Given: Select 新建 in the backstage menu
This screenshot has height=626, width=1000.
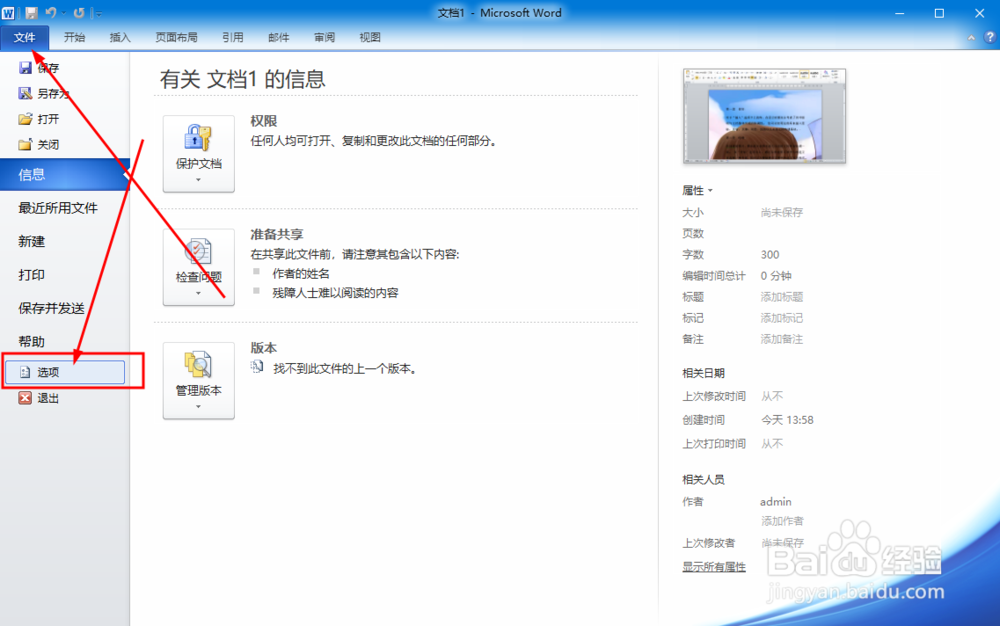Looking at the screenshot, I should pos(32,242).
